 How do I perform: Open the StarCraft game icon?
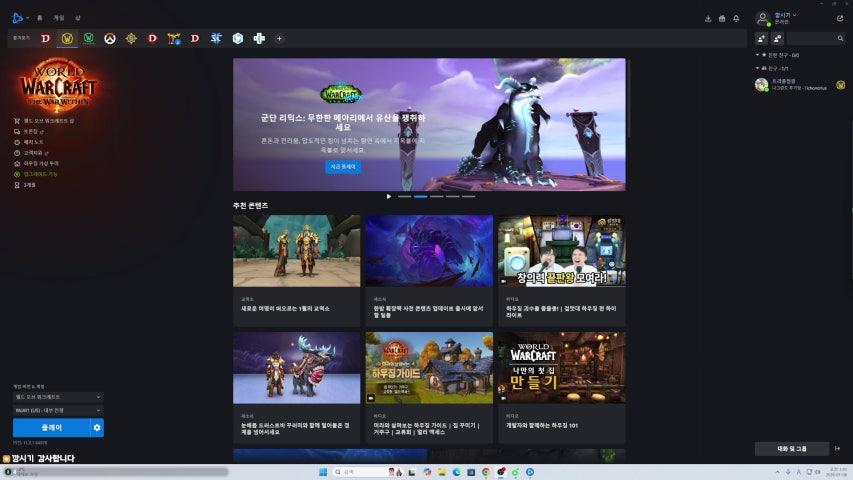pos(217,38)
